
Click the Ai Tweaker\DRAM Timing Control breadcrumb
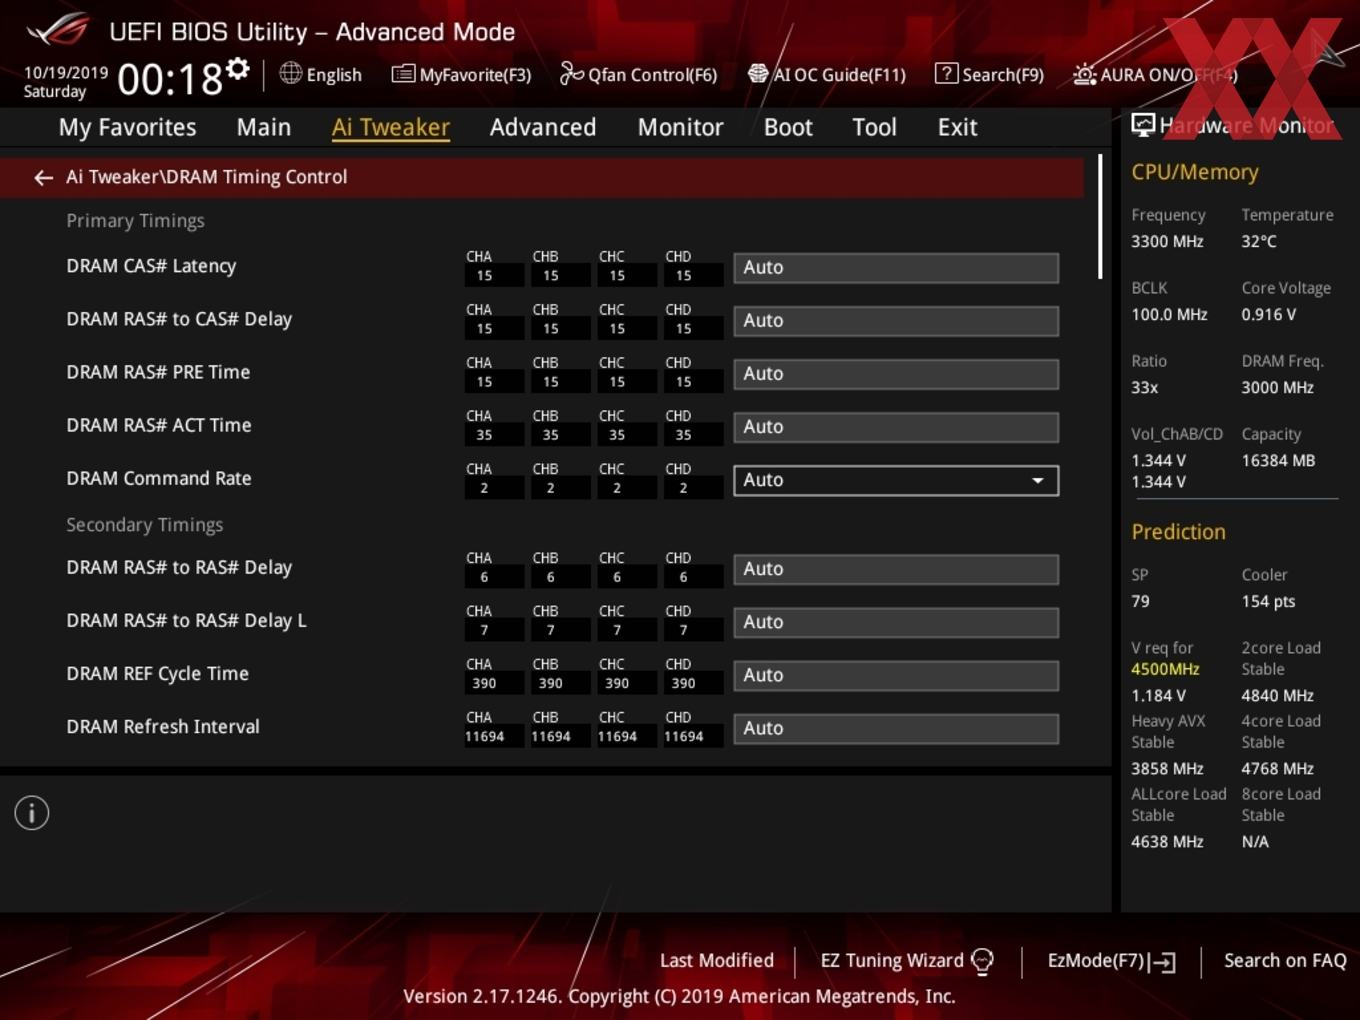206,177
